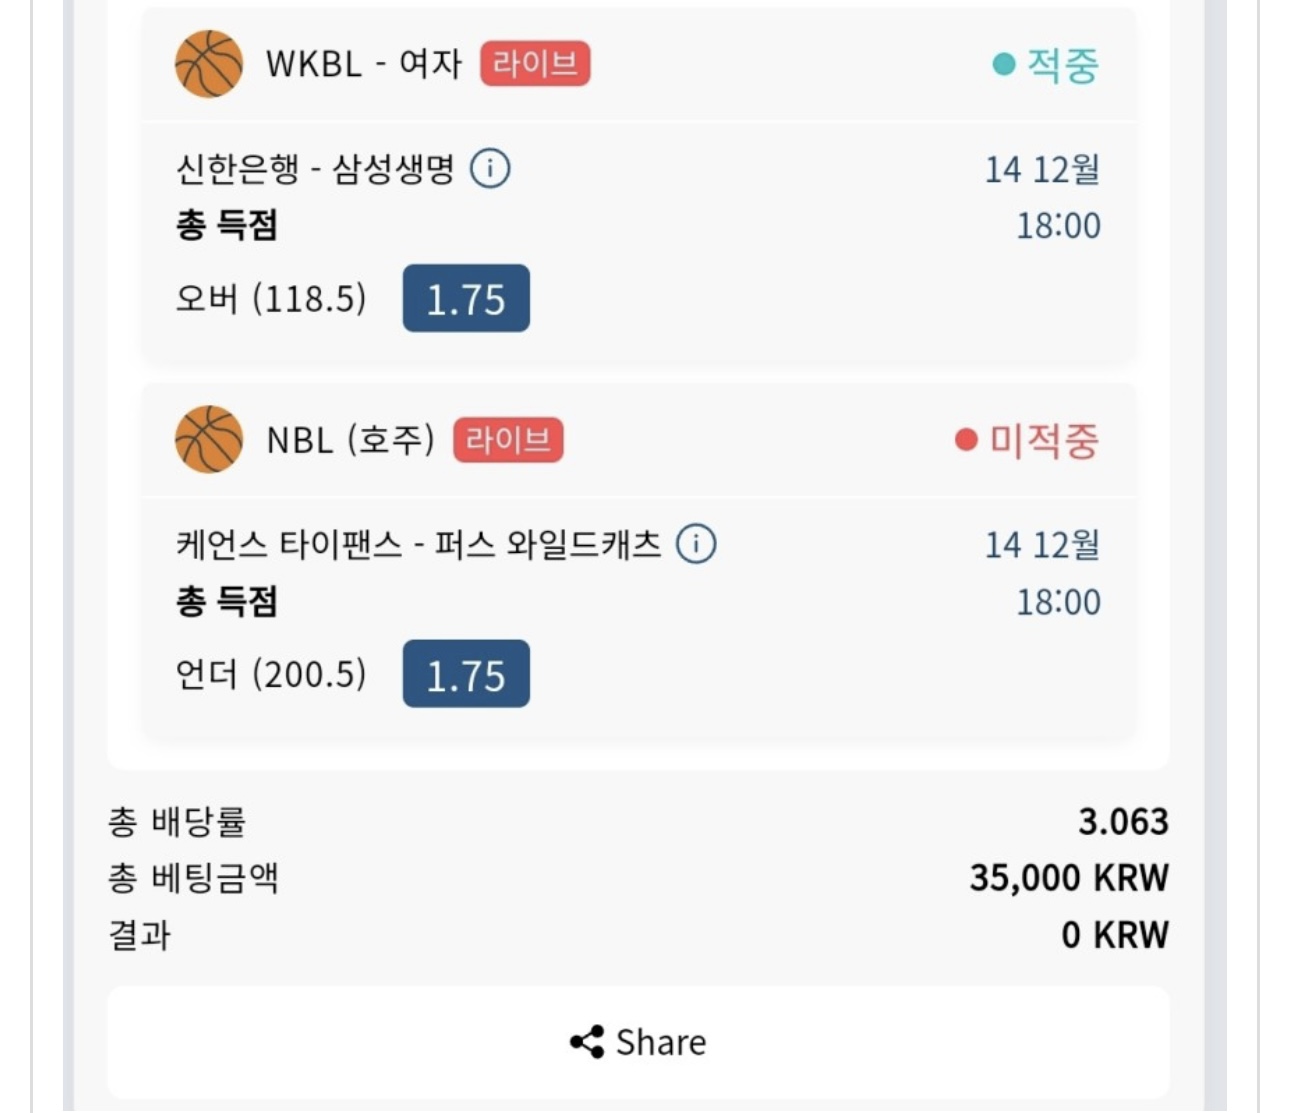This screenshot has width=1290, height=1113.
Task: Click the 오버 (118.5) selection label
Action: (x=271, y=298)
